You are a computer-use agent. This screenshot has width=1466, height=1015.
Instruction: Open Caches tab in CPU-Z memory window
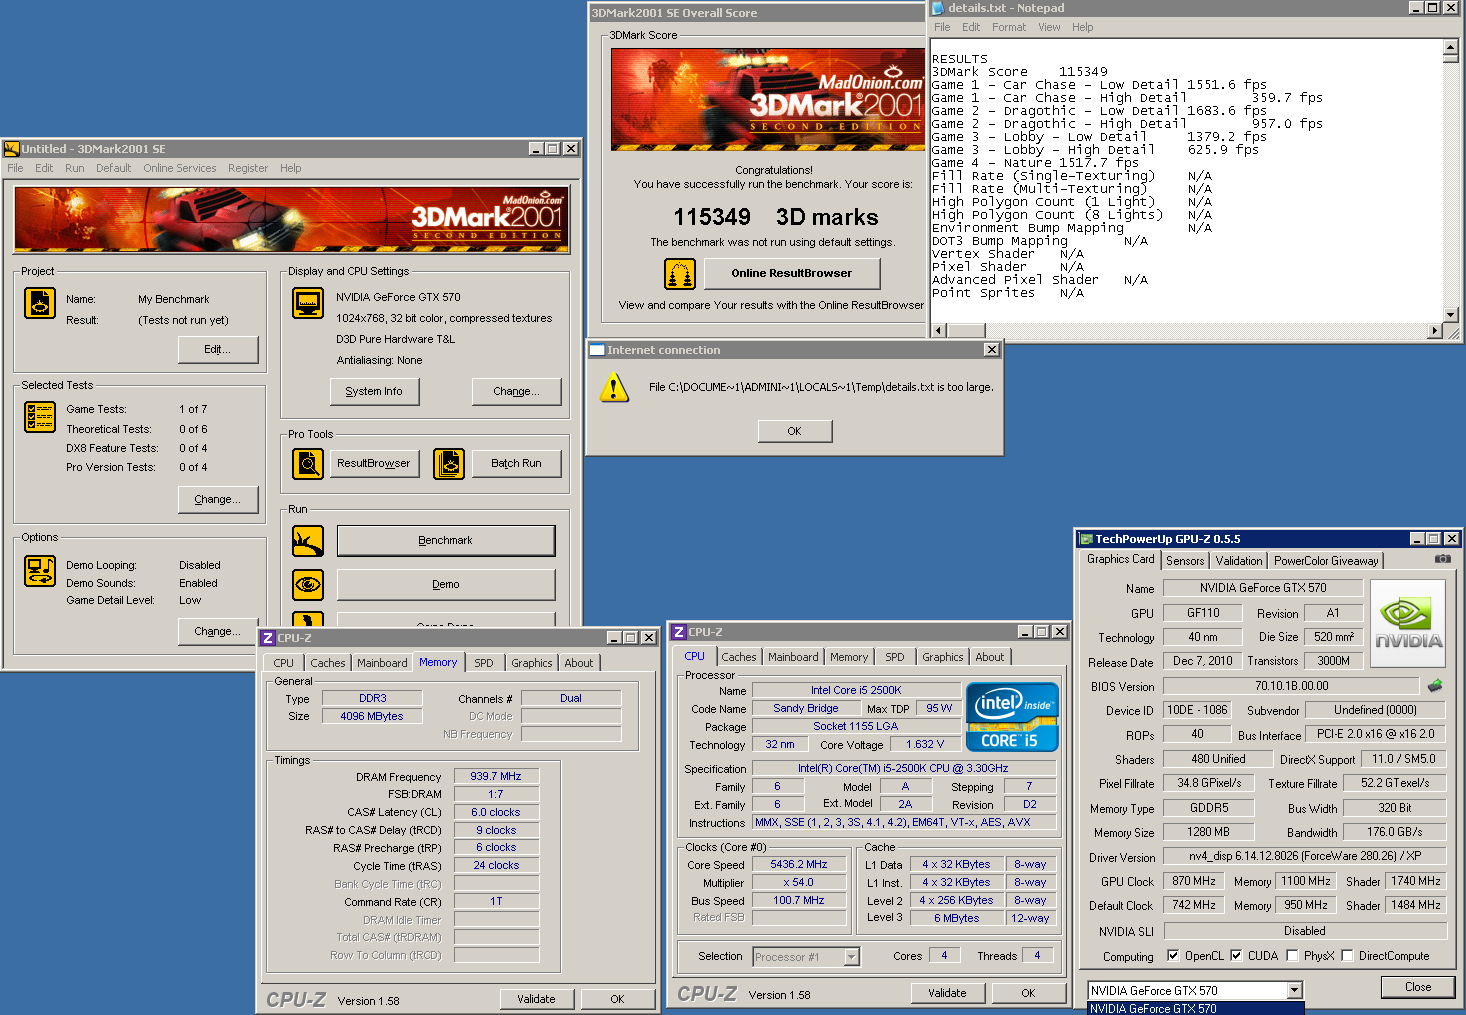pyautogui.click(x=327, y=663)
